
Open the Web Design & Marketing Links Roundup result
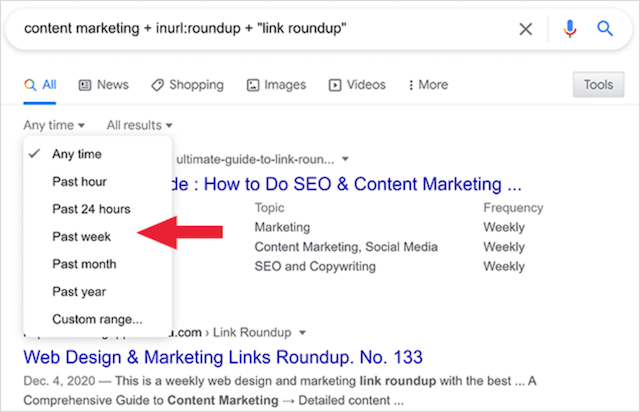(223, 357)
